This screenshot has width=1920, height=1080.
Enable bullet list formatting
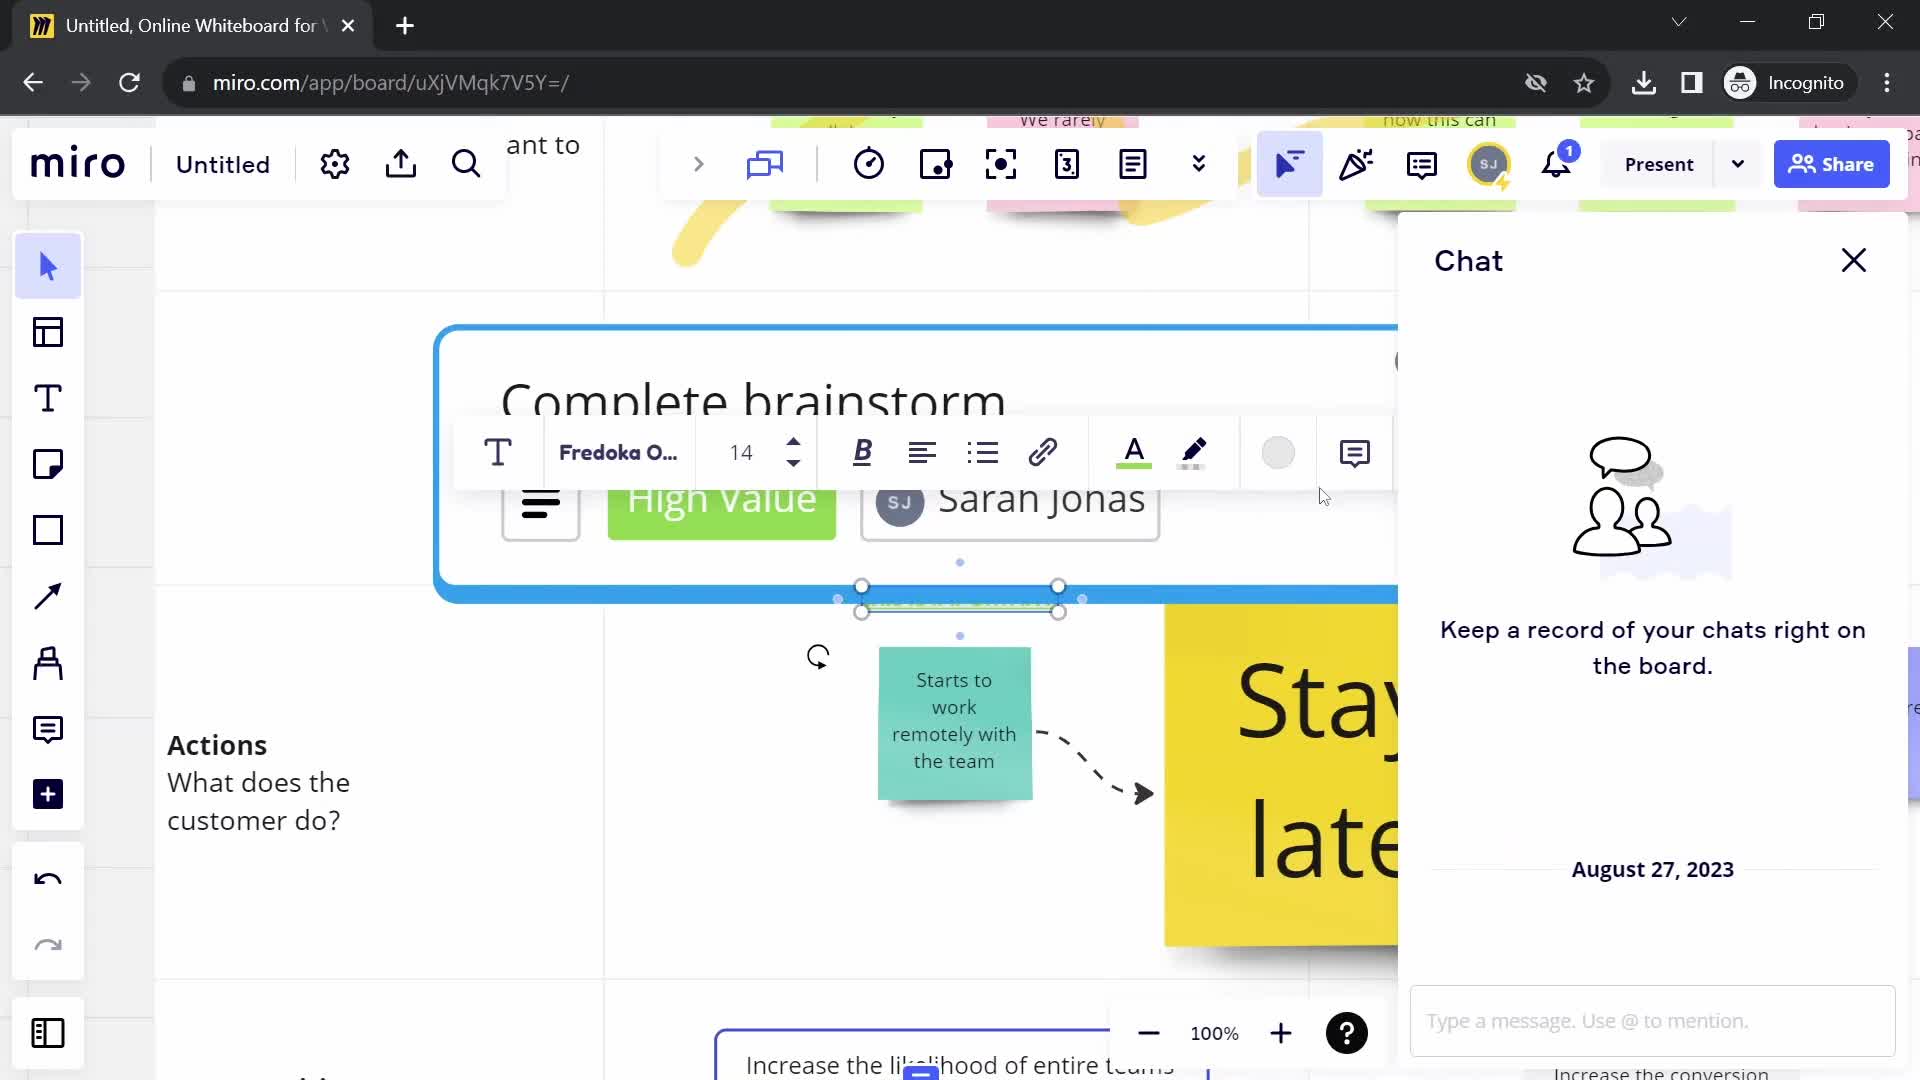pos(984,452)
